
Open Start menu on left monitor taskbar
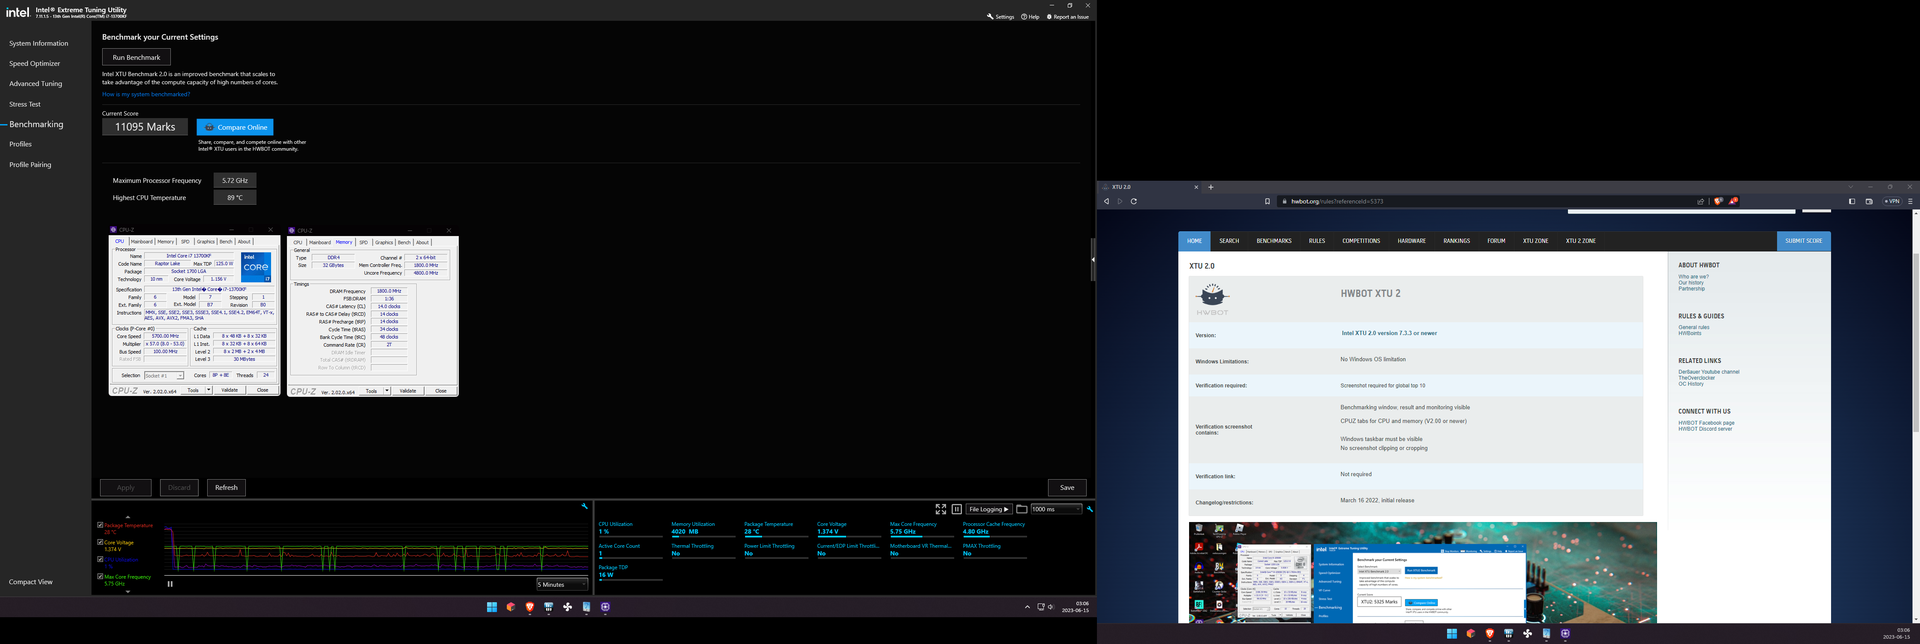(492, 607)
